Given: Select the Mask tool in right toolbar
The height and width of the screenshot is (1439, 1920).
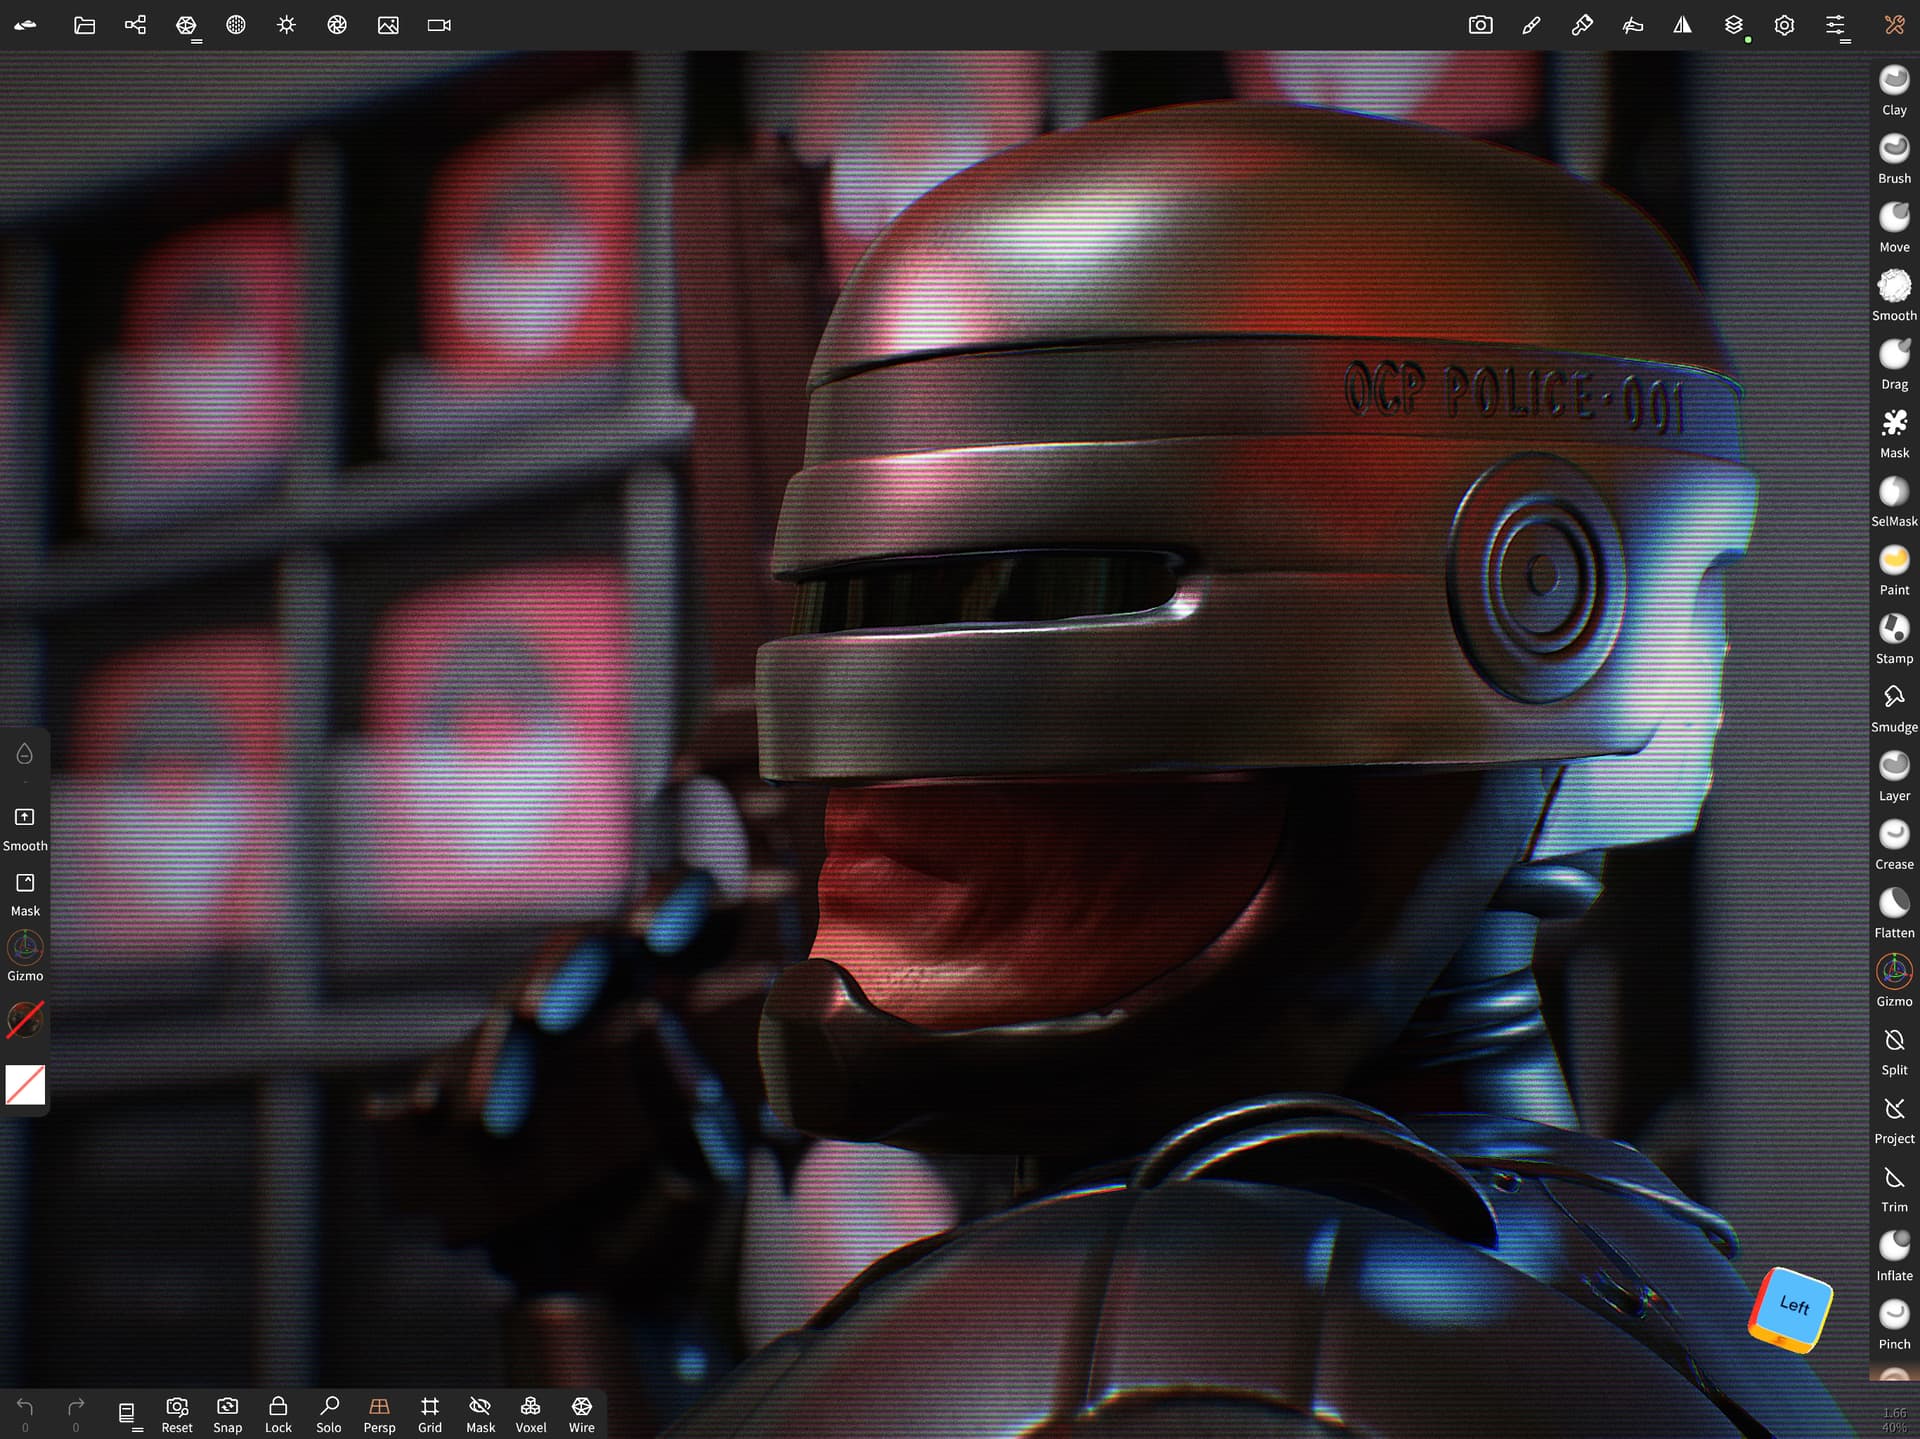Looking at the screenshot, I should [x=1894, y=434].
